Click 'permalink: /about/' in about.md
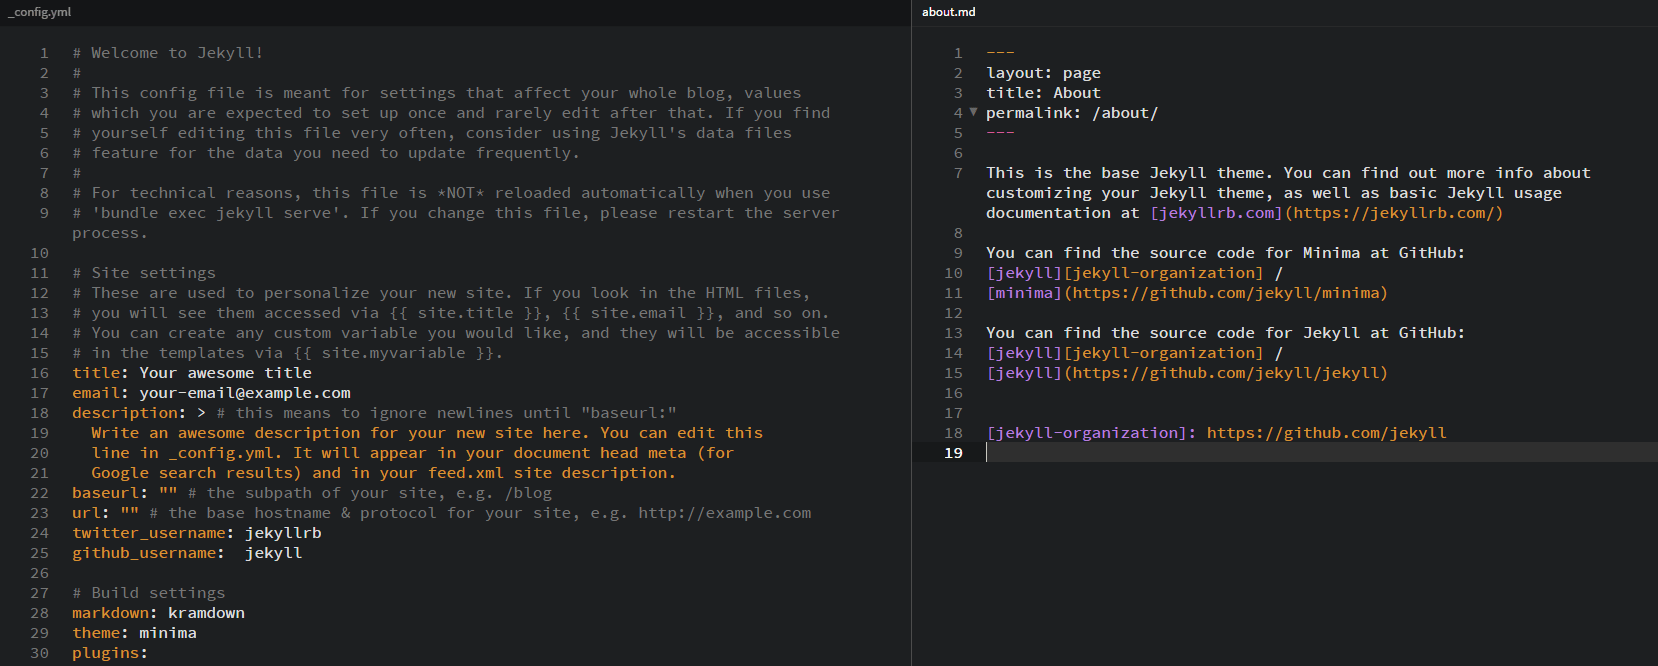The width and height of the screenshot is (1658, 666). click(x=1072, y=113)
